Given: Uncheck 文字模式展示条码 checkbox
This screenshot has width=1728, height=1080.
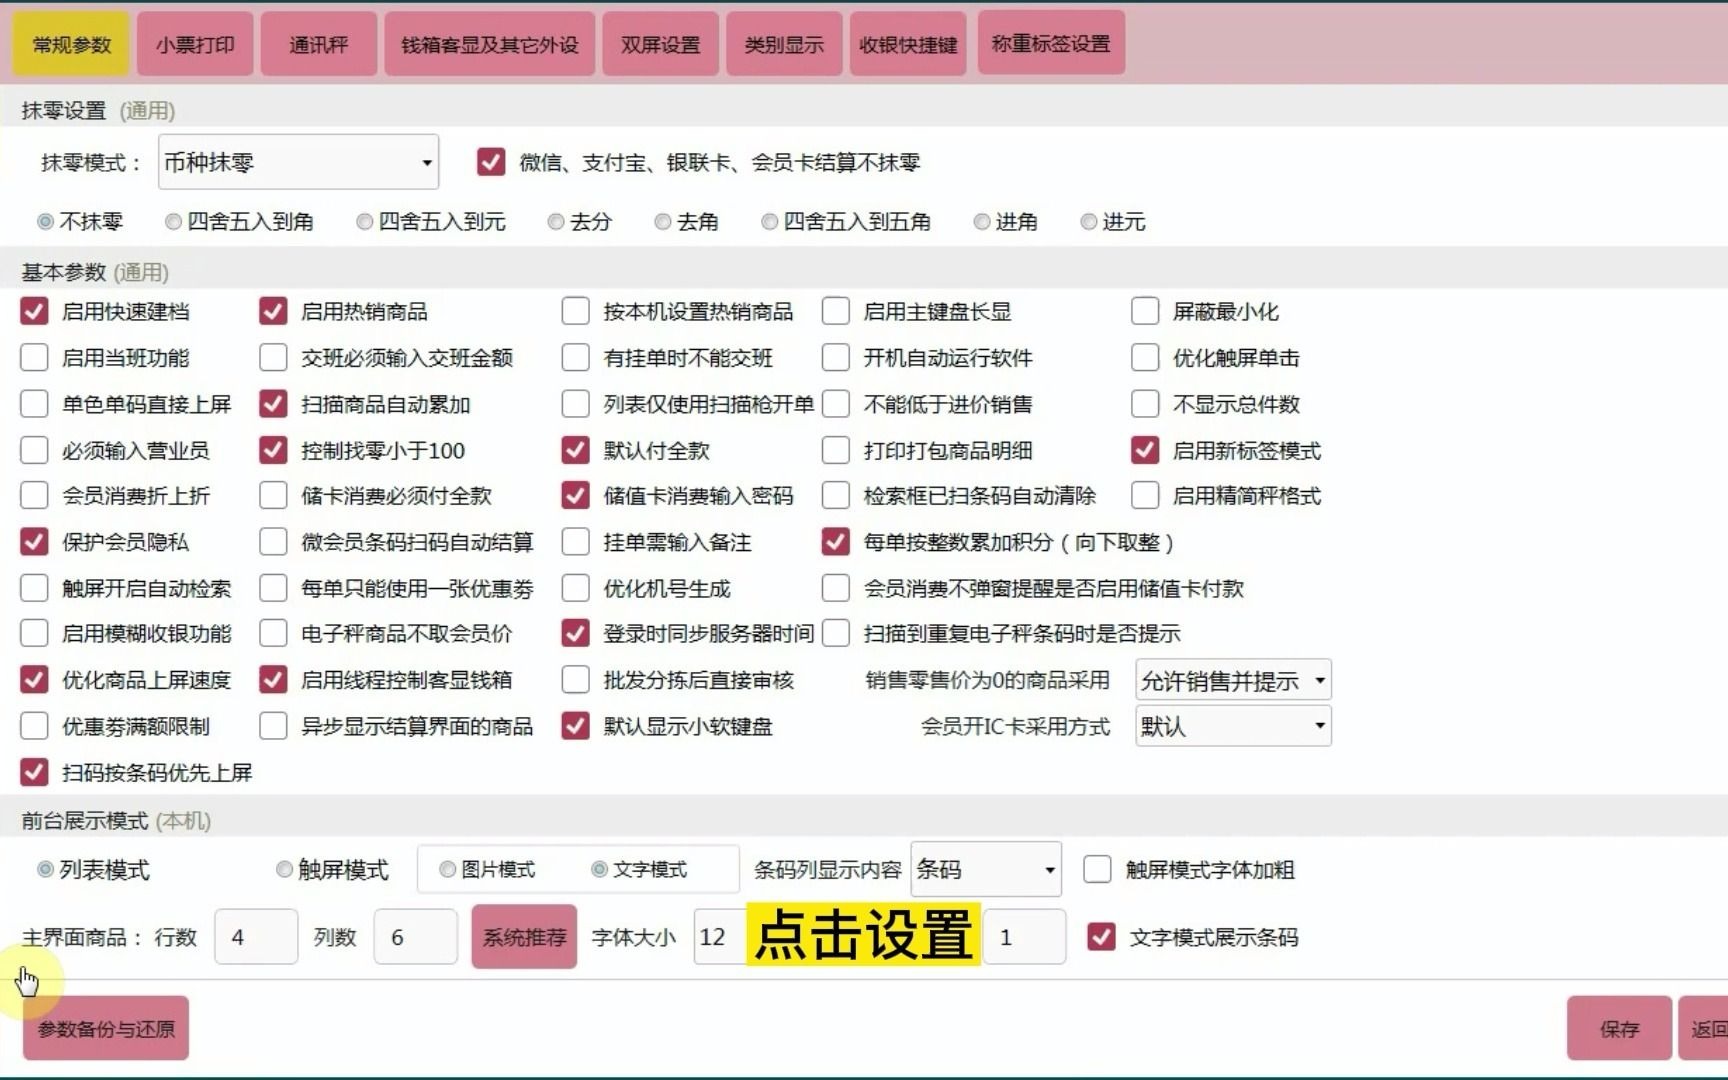Looking at the screenshot, I should [x=1101, y=937].
